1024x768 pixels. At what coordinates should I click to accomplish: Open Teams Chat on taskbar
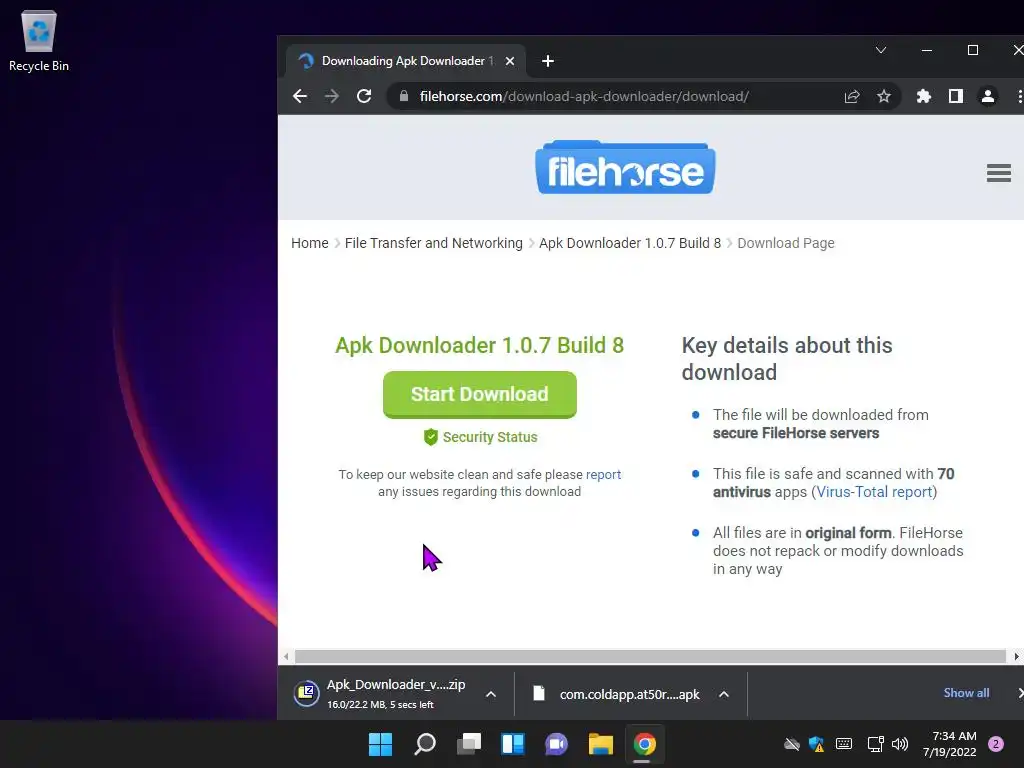(556, 744)
